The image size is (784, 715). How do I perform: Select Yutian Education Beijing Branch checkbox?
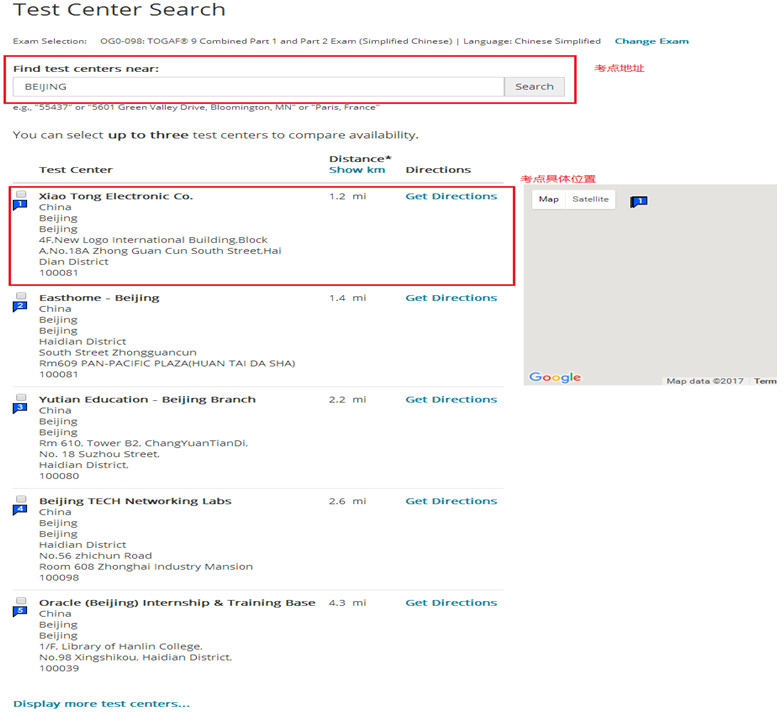(21, 397)
